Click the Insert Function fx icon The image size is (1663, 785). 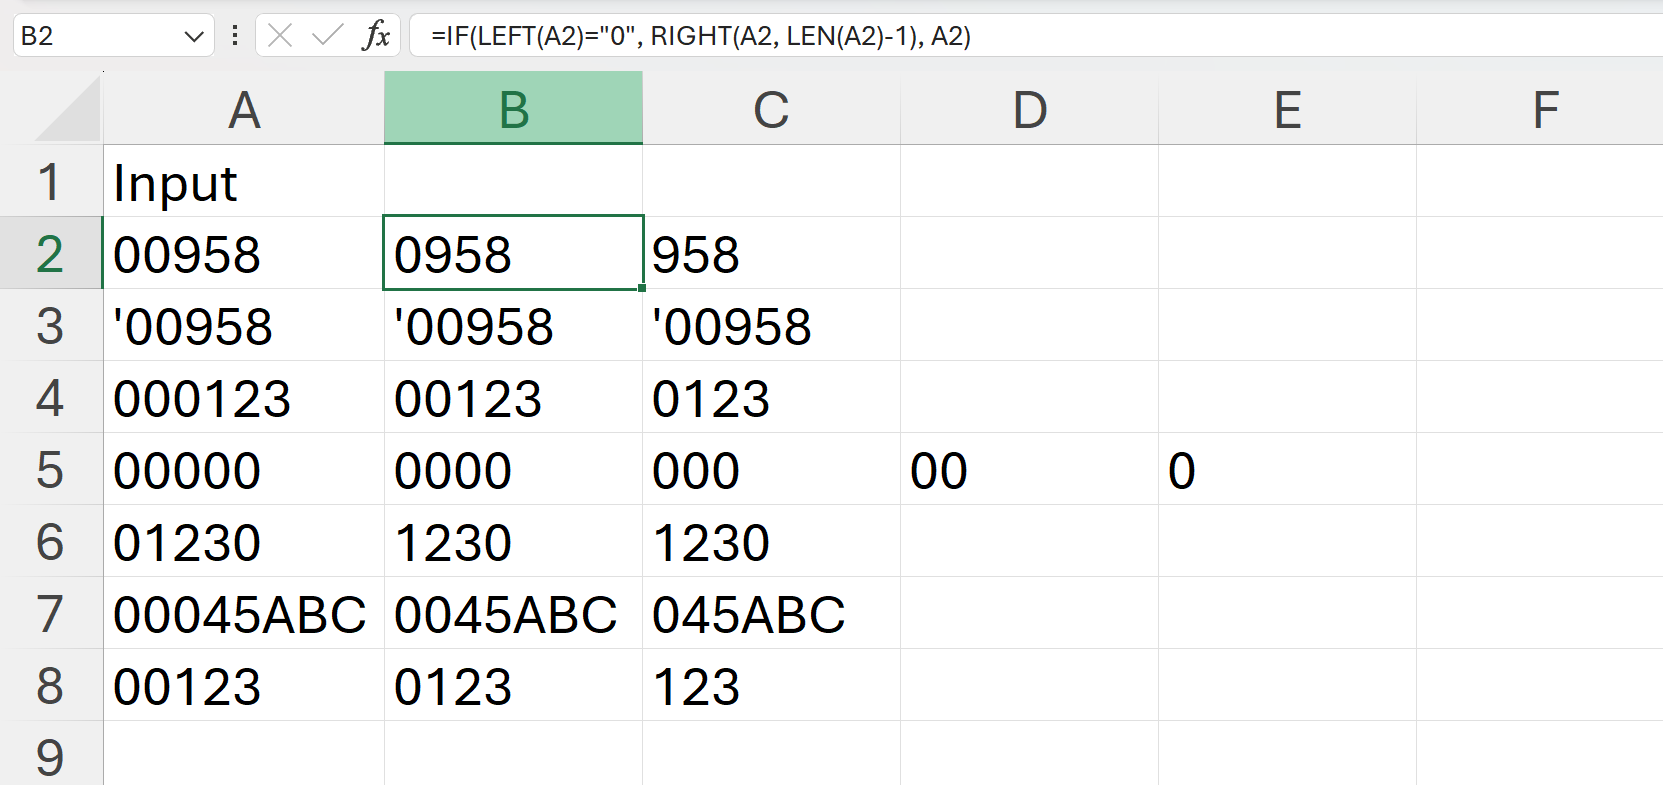point(376,36)
